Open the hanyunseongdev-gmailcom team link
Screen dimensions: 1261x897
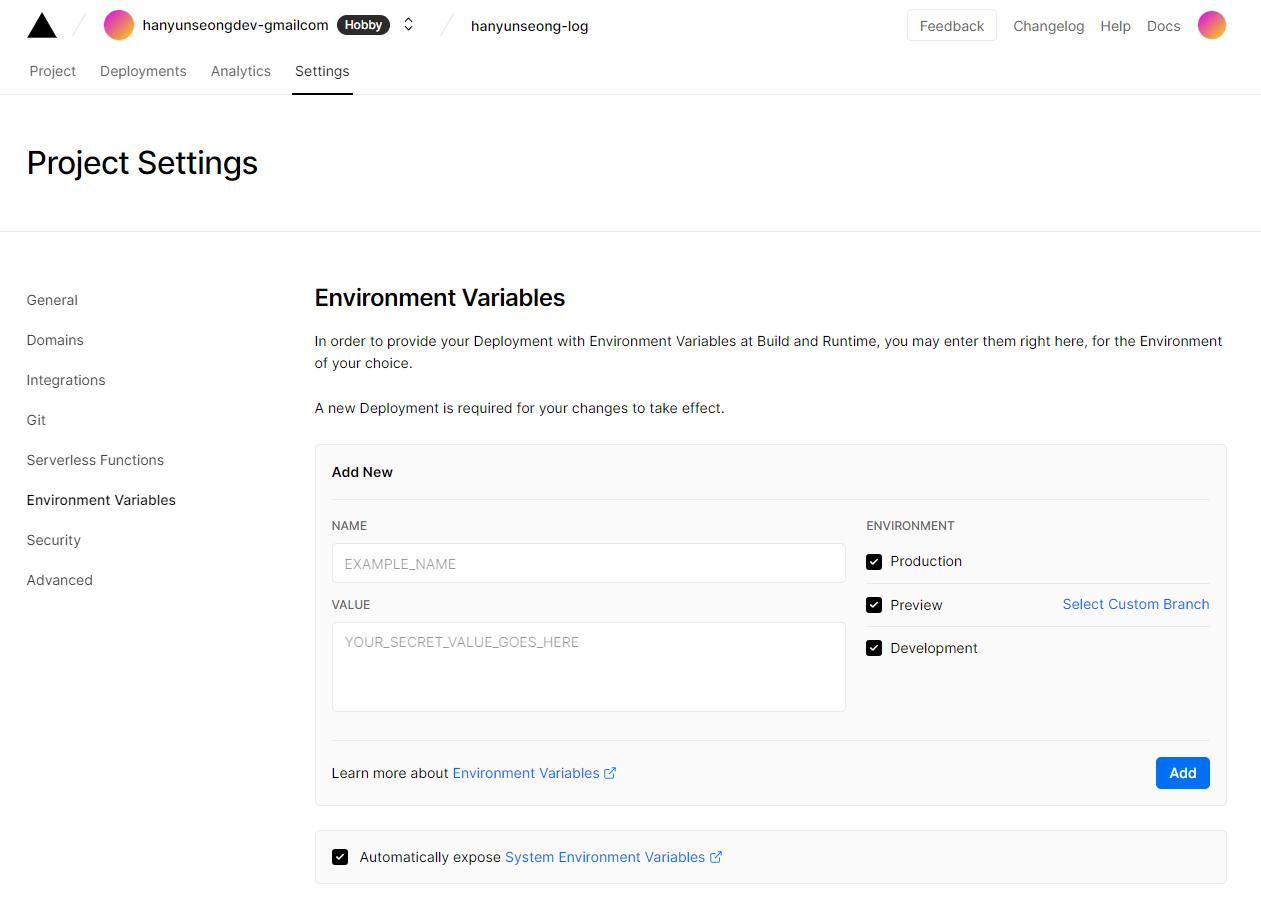pos(235,25)
